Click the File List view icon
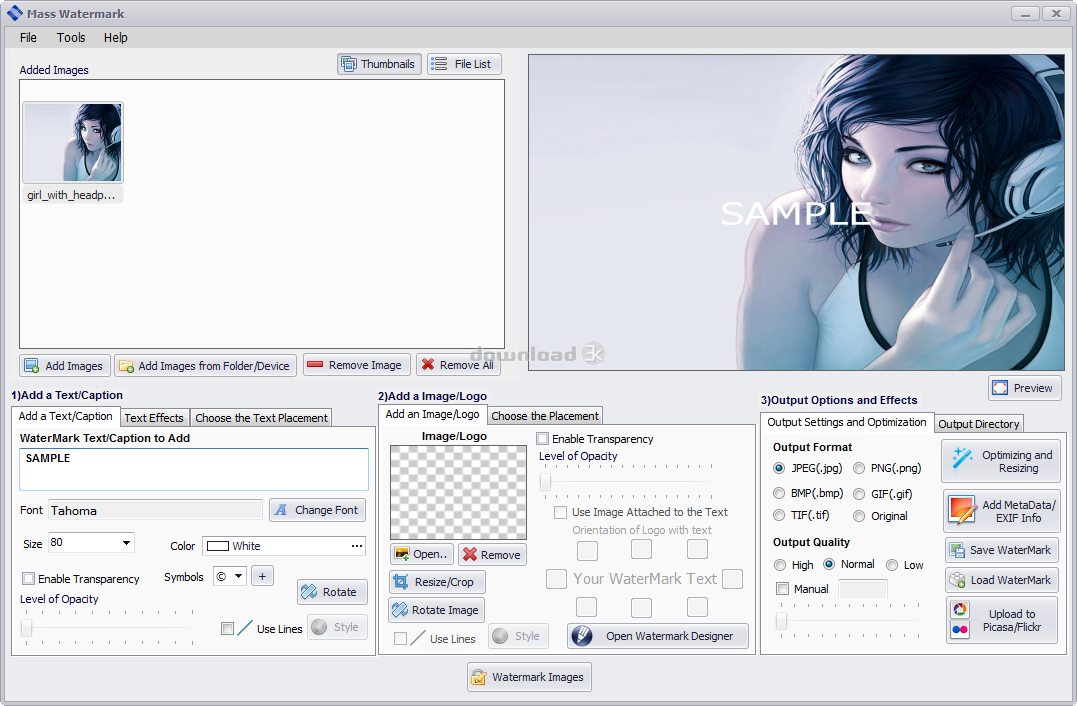This screenshot has height=706, width=1077. [439, 64]
